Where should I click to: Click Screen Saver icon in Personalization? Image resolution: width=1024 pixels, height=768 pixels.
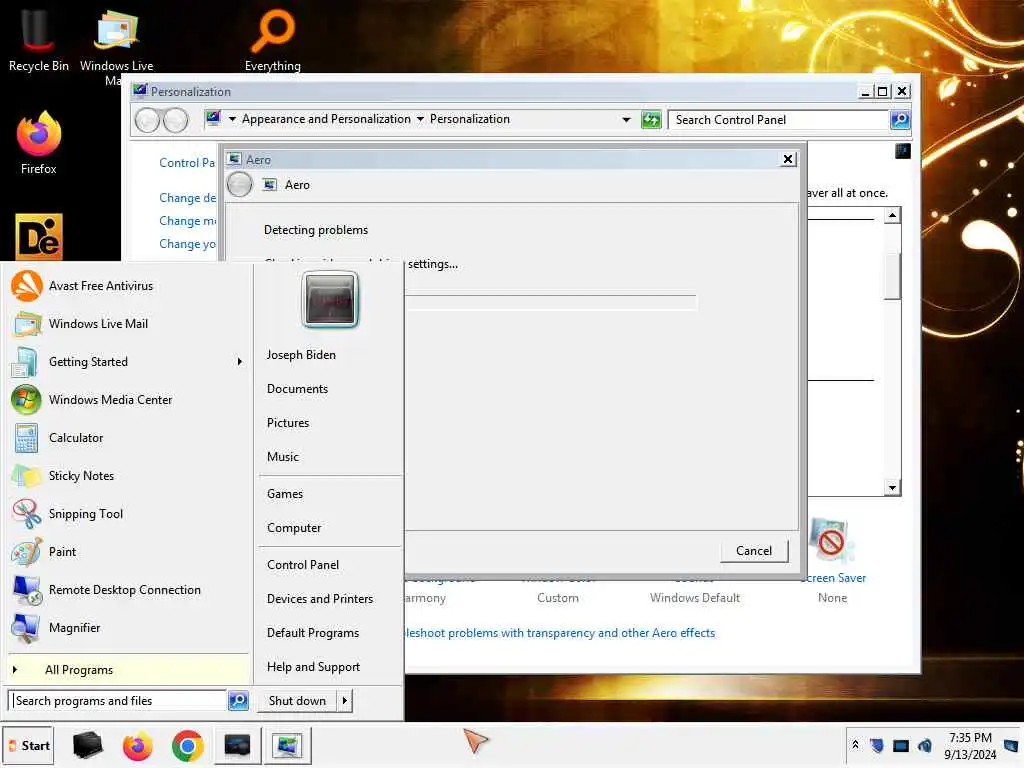click(831, 541)
